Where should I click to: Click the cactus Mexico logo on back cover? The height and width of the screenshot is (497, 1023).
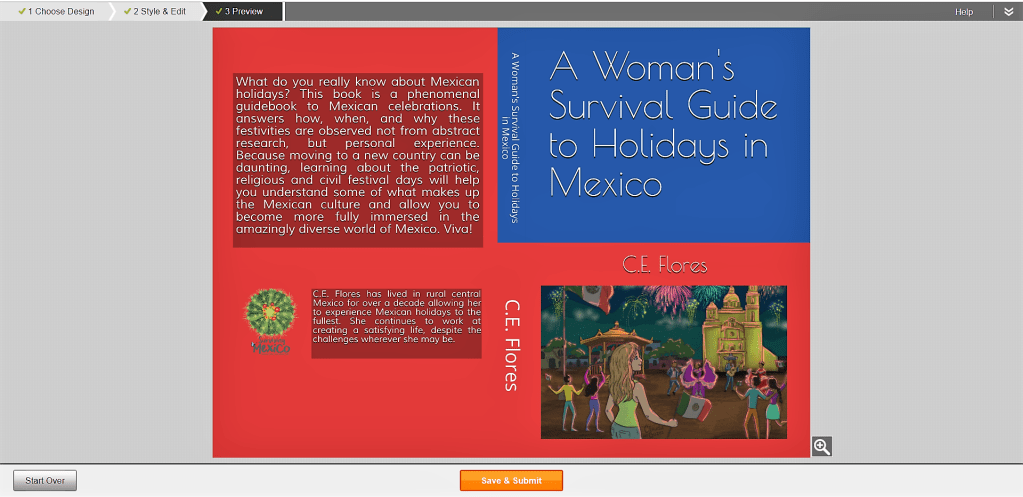(x=270, y=321)
